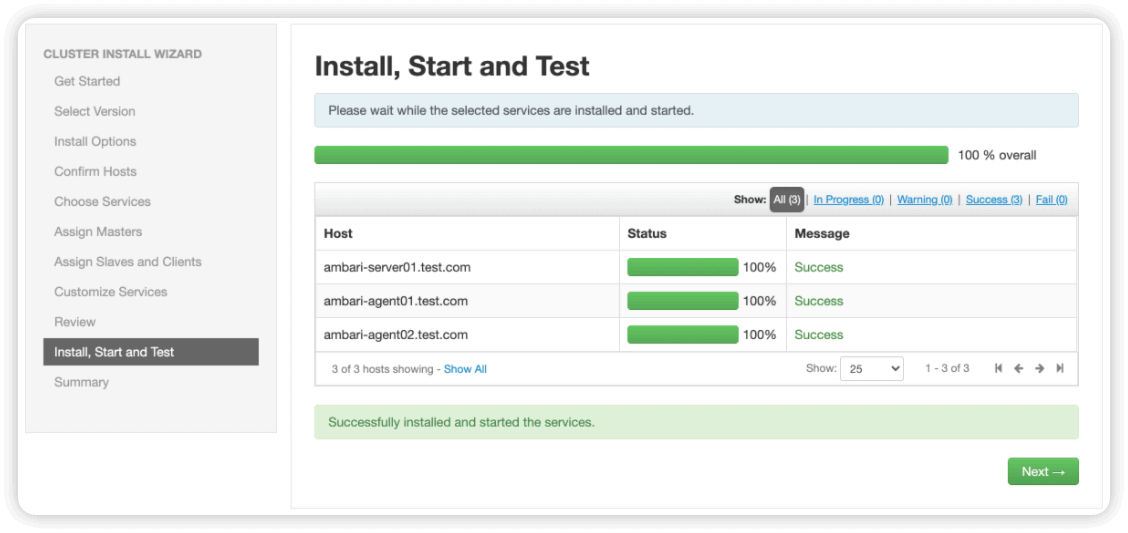Screen dimensions: 1128x533
Task: Click host name ambari-agent02.test.com
Action: pyautogui.click(x=396, y=334)
